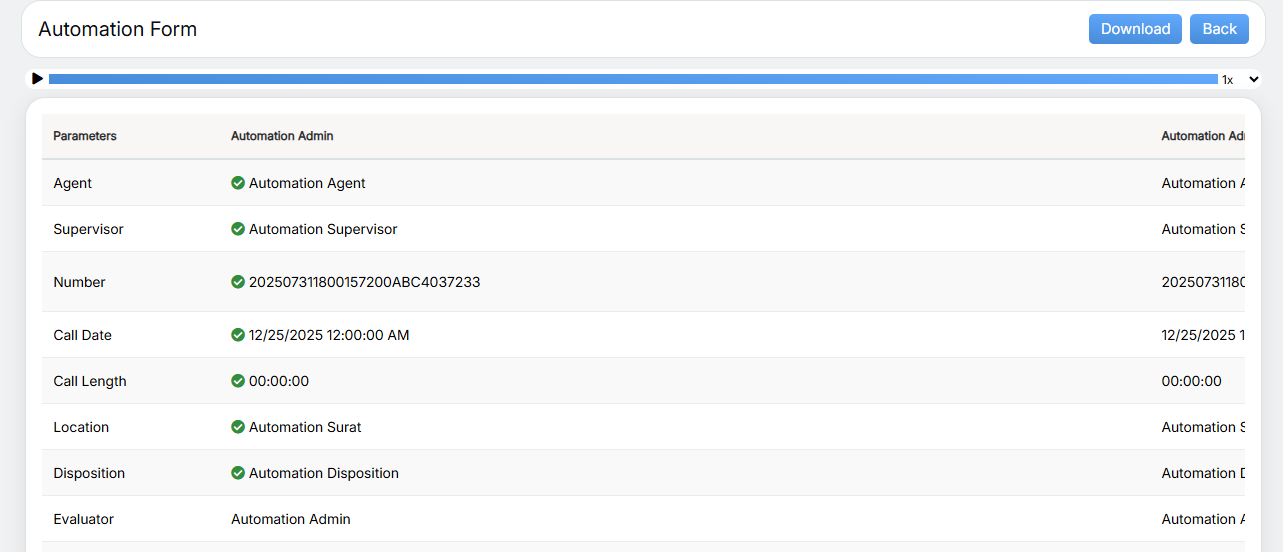Select the Evaluator row label

(84, 519)
